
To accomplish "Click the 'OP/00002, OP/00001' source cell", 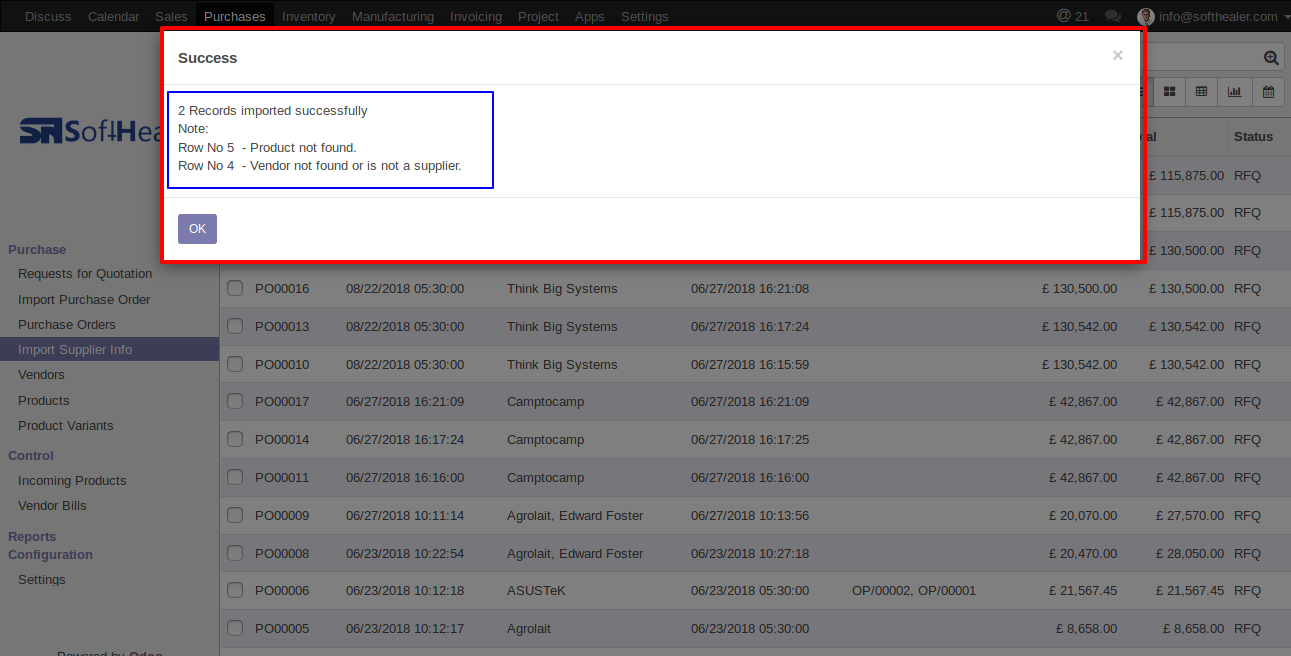I will tap(914, 591).
